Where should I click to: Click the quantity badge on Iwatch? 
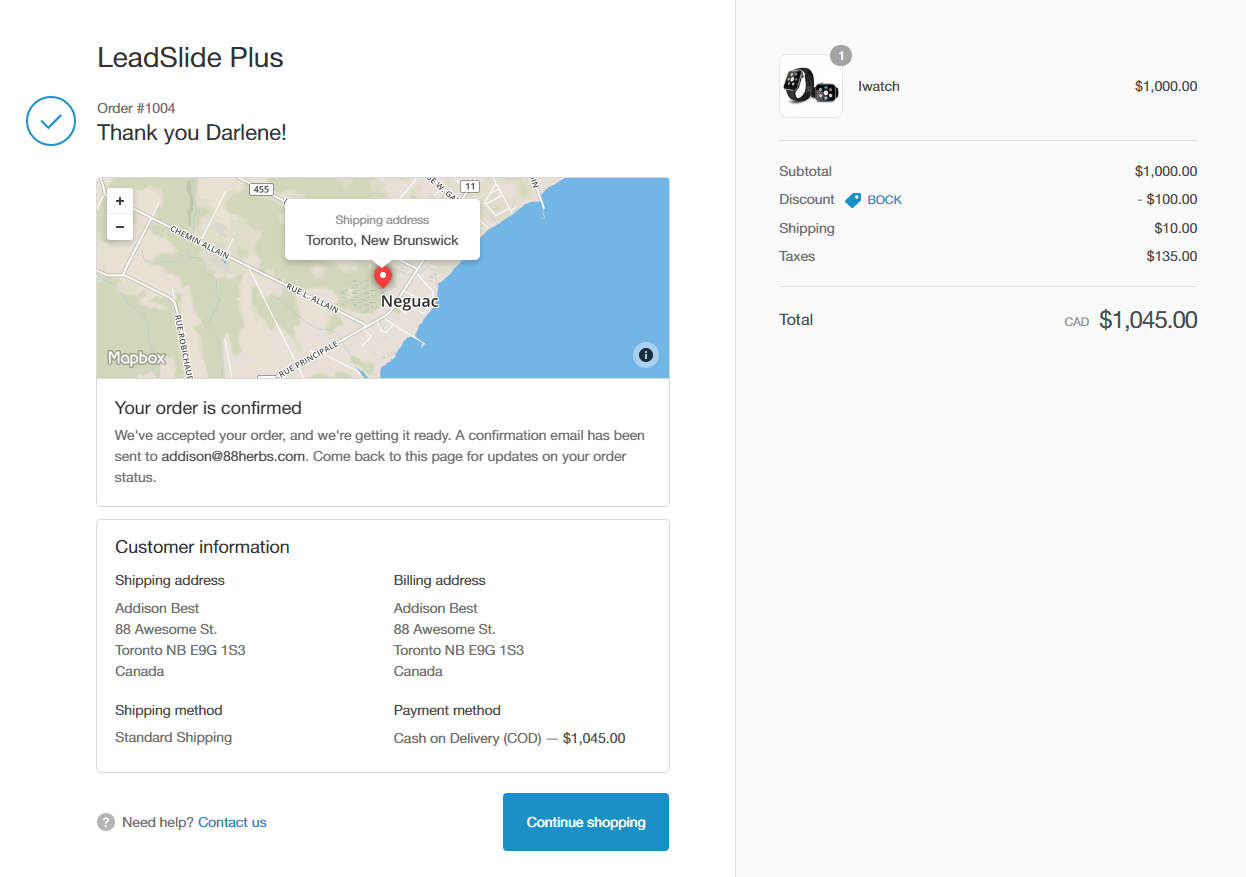(841, 56)
